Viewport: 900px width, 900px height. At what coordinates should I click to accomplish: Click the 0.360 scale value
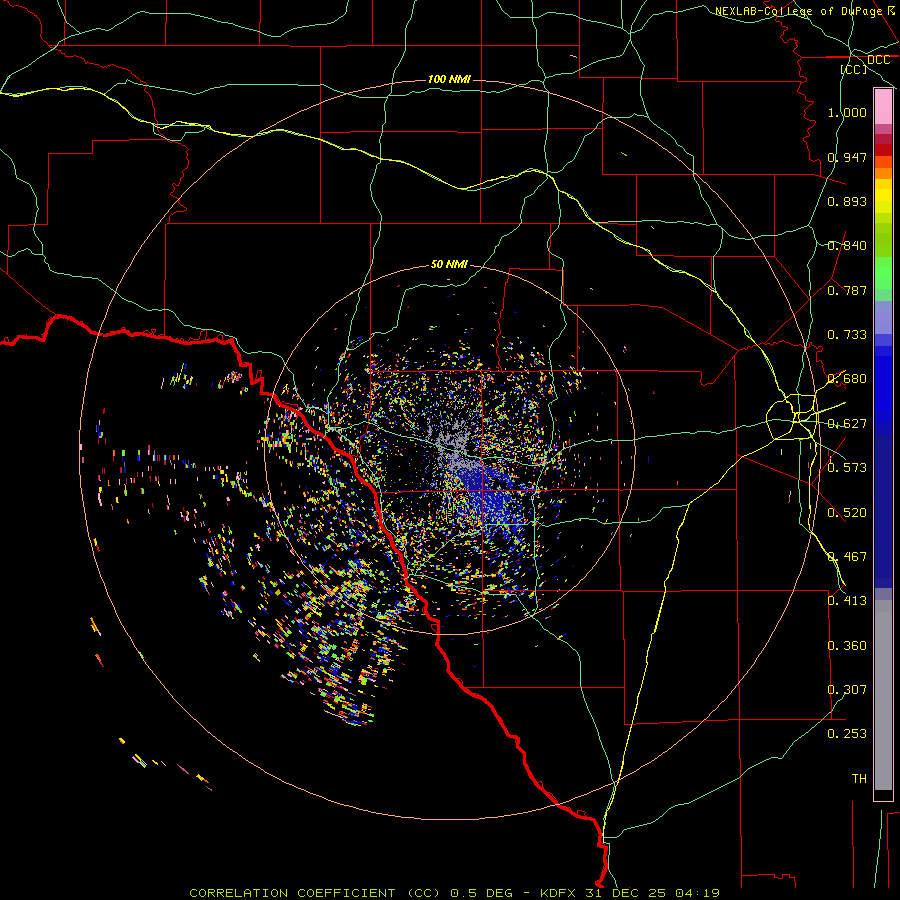pos(847,646)
